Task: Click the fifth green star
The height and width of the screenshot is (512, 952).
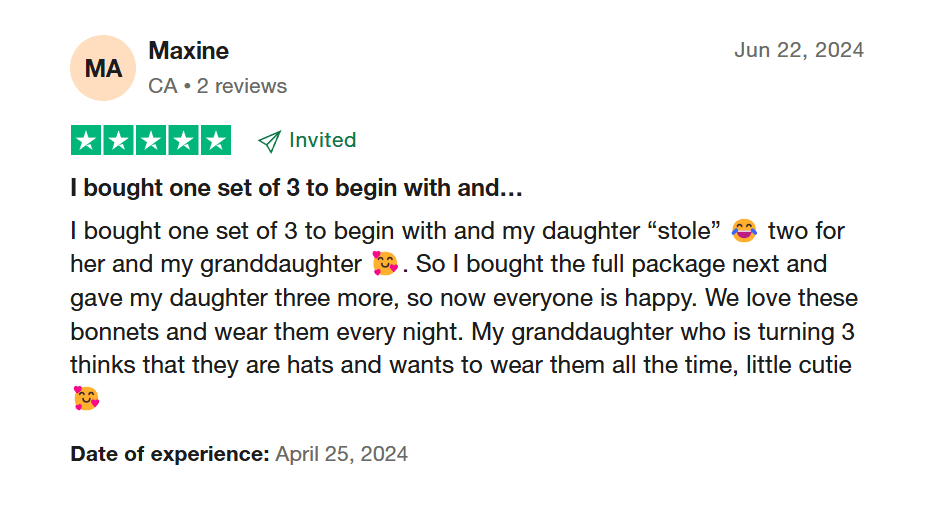Action: 216,140
